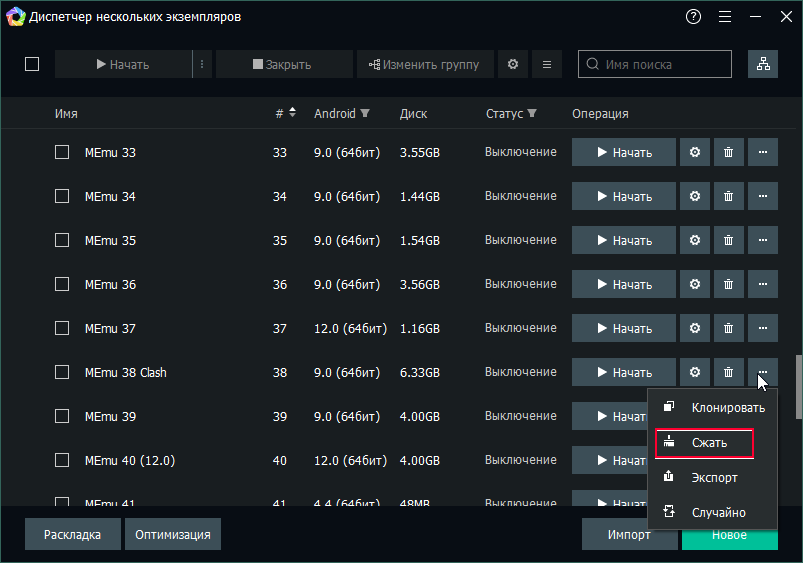Delete MEmu 33 with trash icon

click(728, 152)
